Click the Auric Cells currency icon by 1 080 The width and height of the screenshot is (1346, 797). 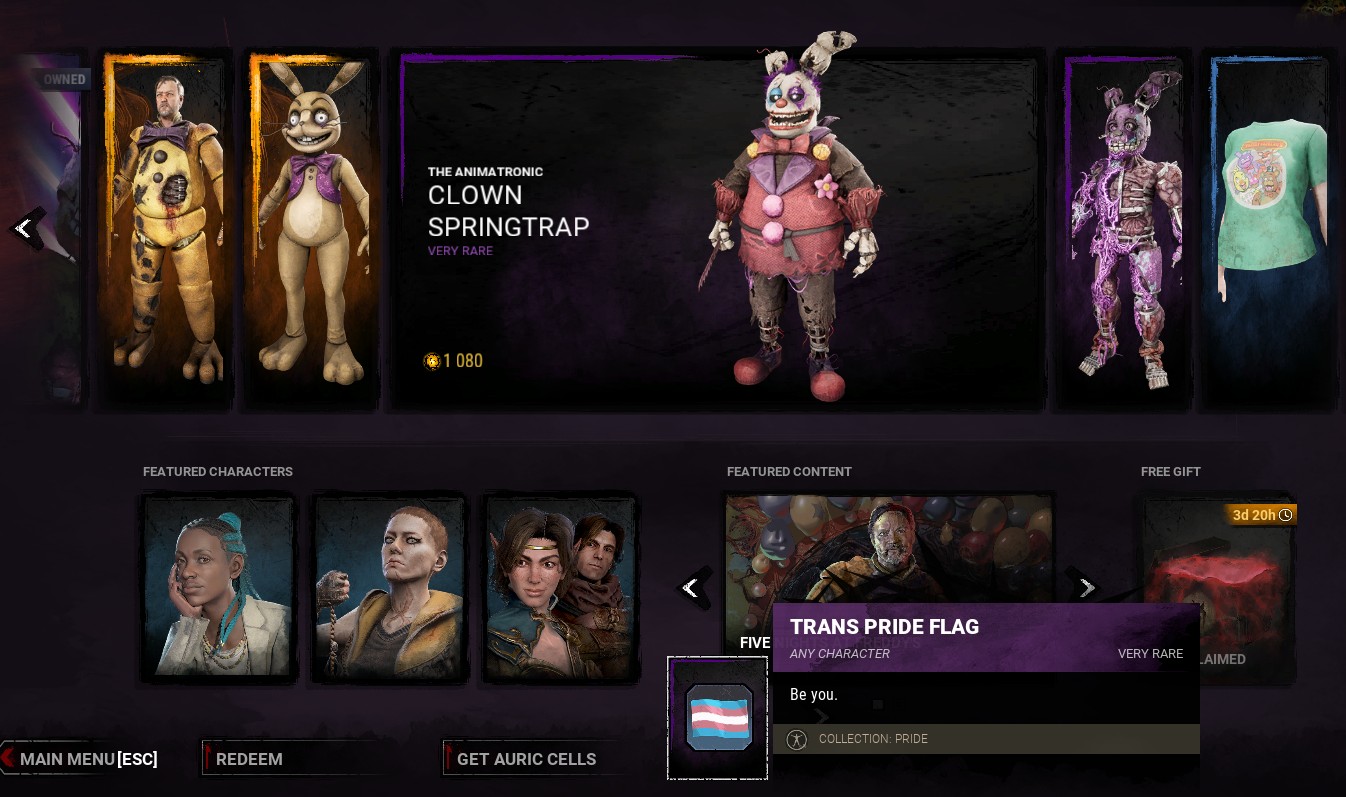click(432, 361)
